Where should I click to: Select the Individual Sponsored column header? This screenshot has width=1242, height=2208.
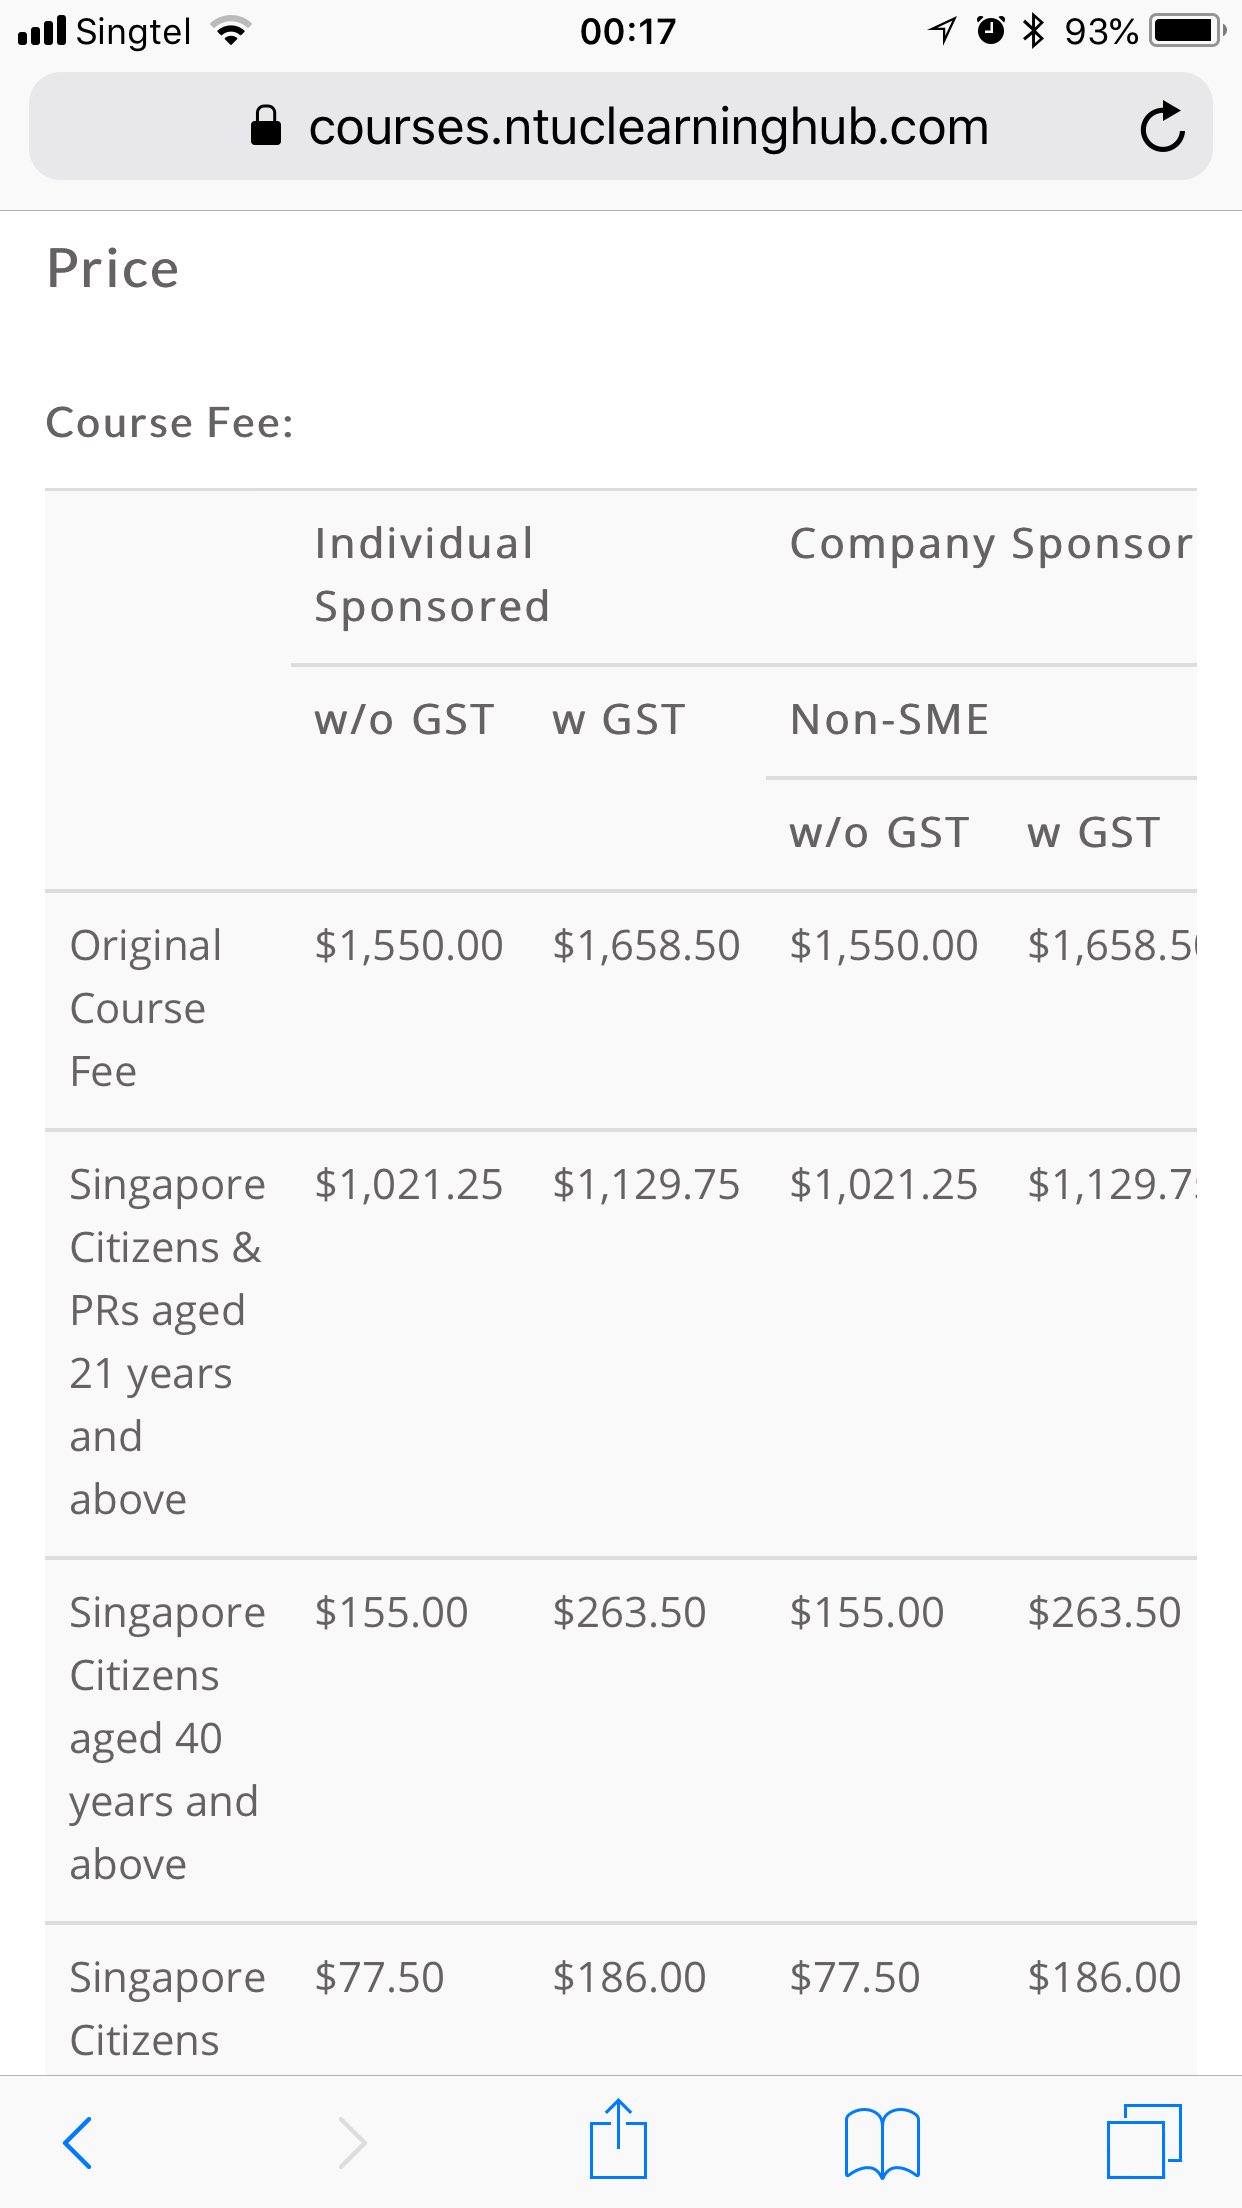pos(432,575)
